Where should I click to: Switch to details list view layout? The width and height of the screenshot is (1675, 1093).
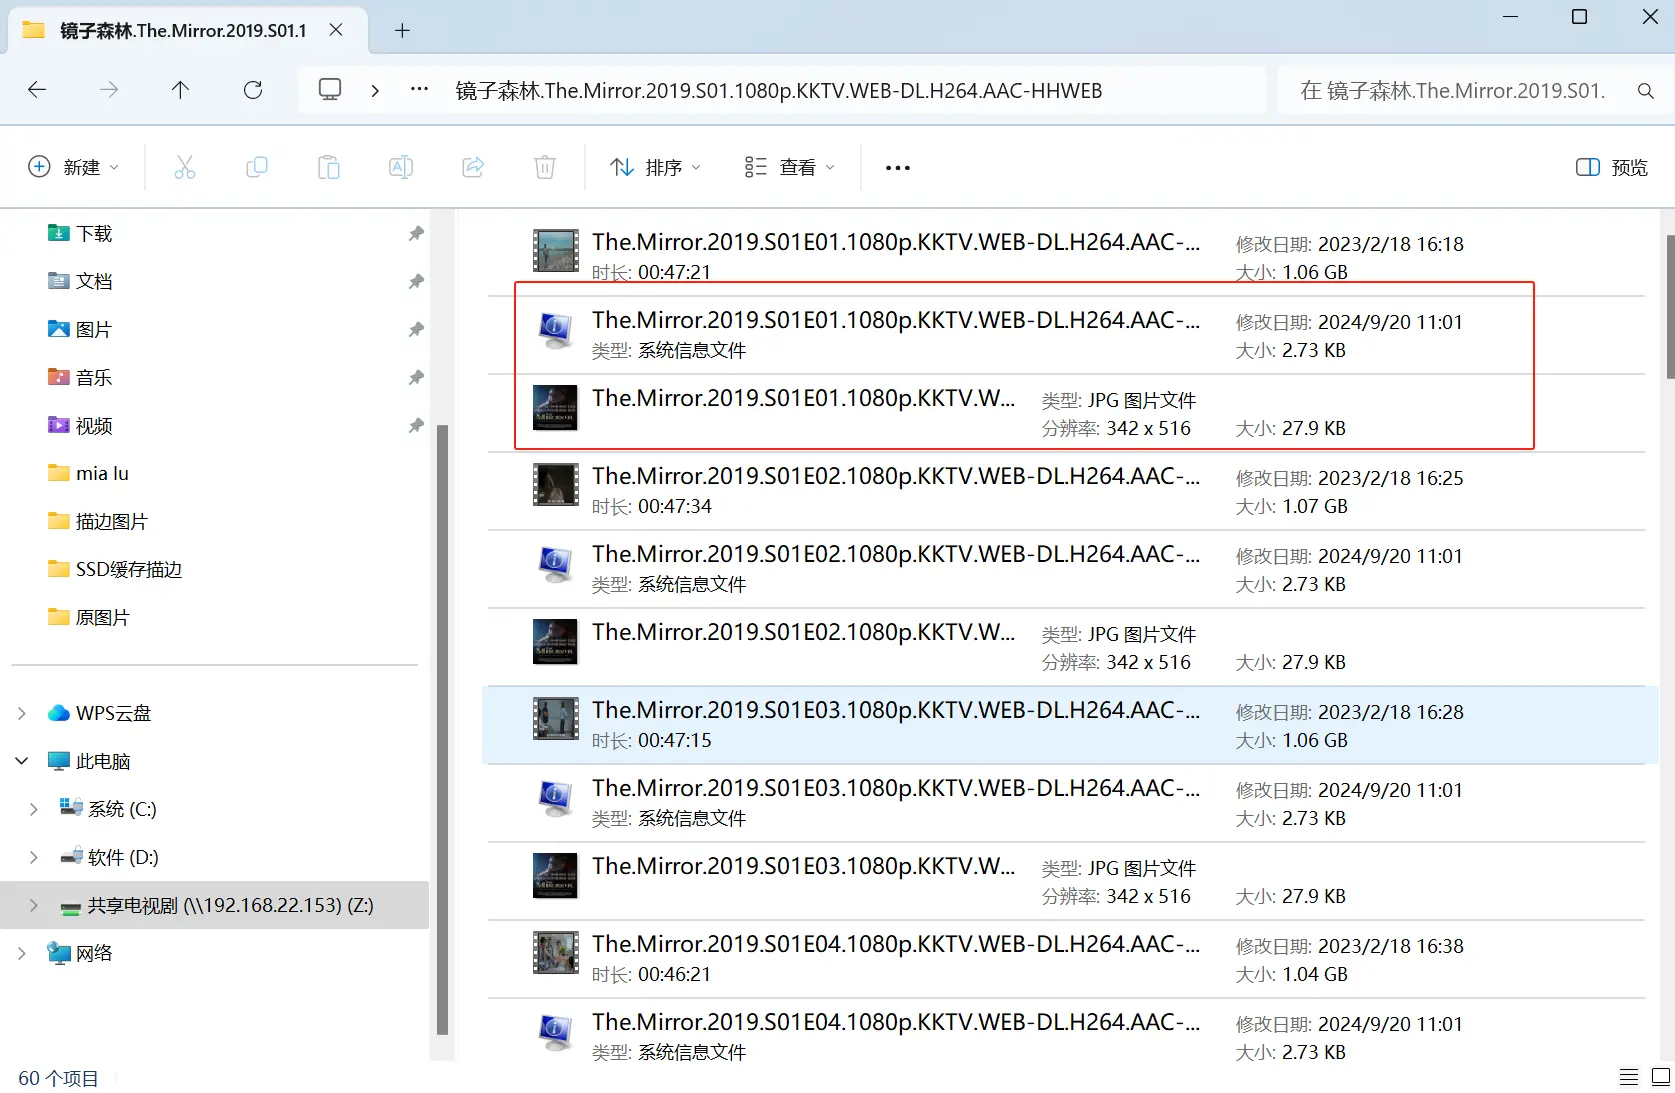point(1629,1077)
